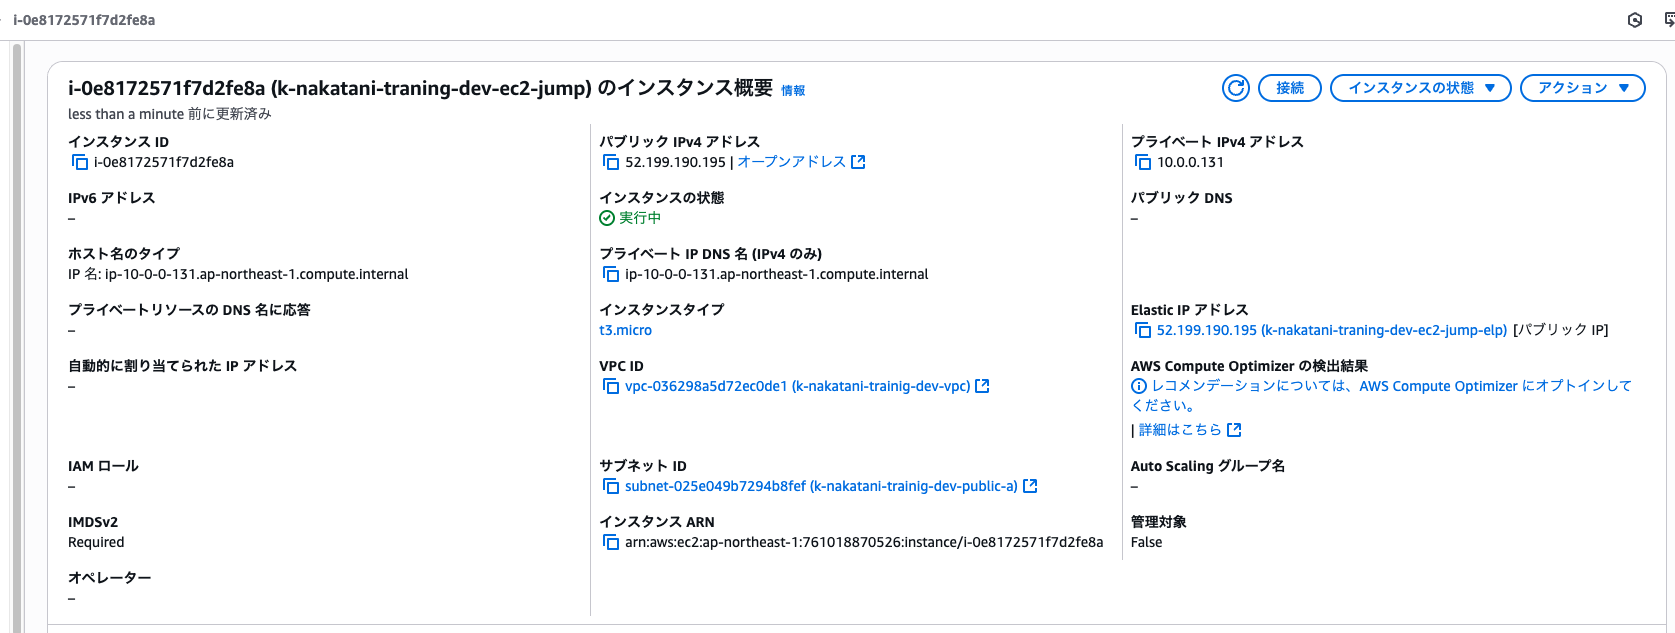The height and width of the screenshot is (633, 1675).
Task: Copy the VPC ID value
Action: click(x=611, y=386)
